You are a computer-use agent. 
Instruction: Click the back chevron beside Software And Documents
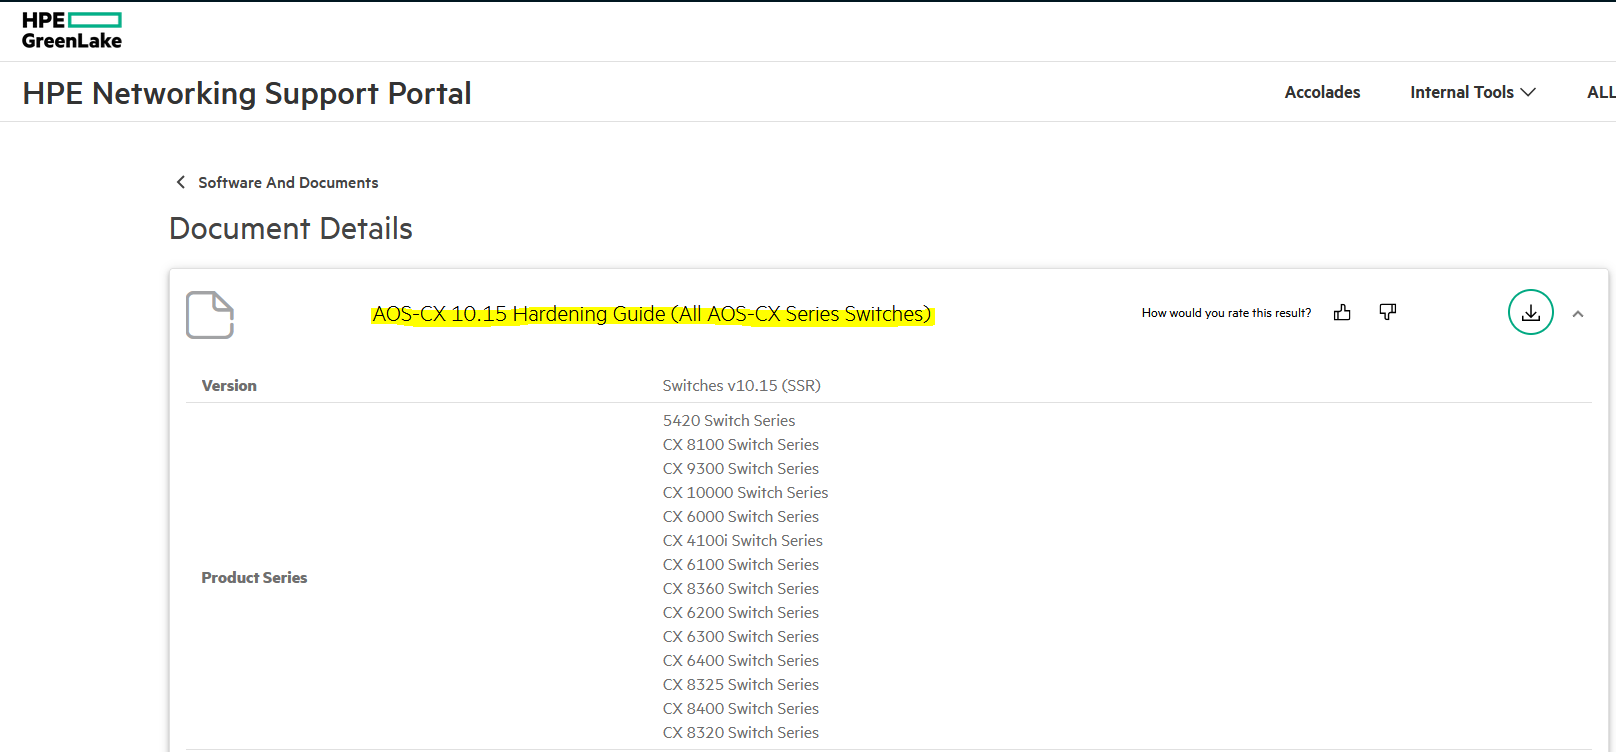click(x=181, y=182)
